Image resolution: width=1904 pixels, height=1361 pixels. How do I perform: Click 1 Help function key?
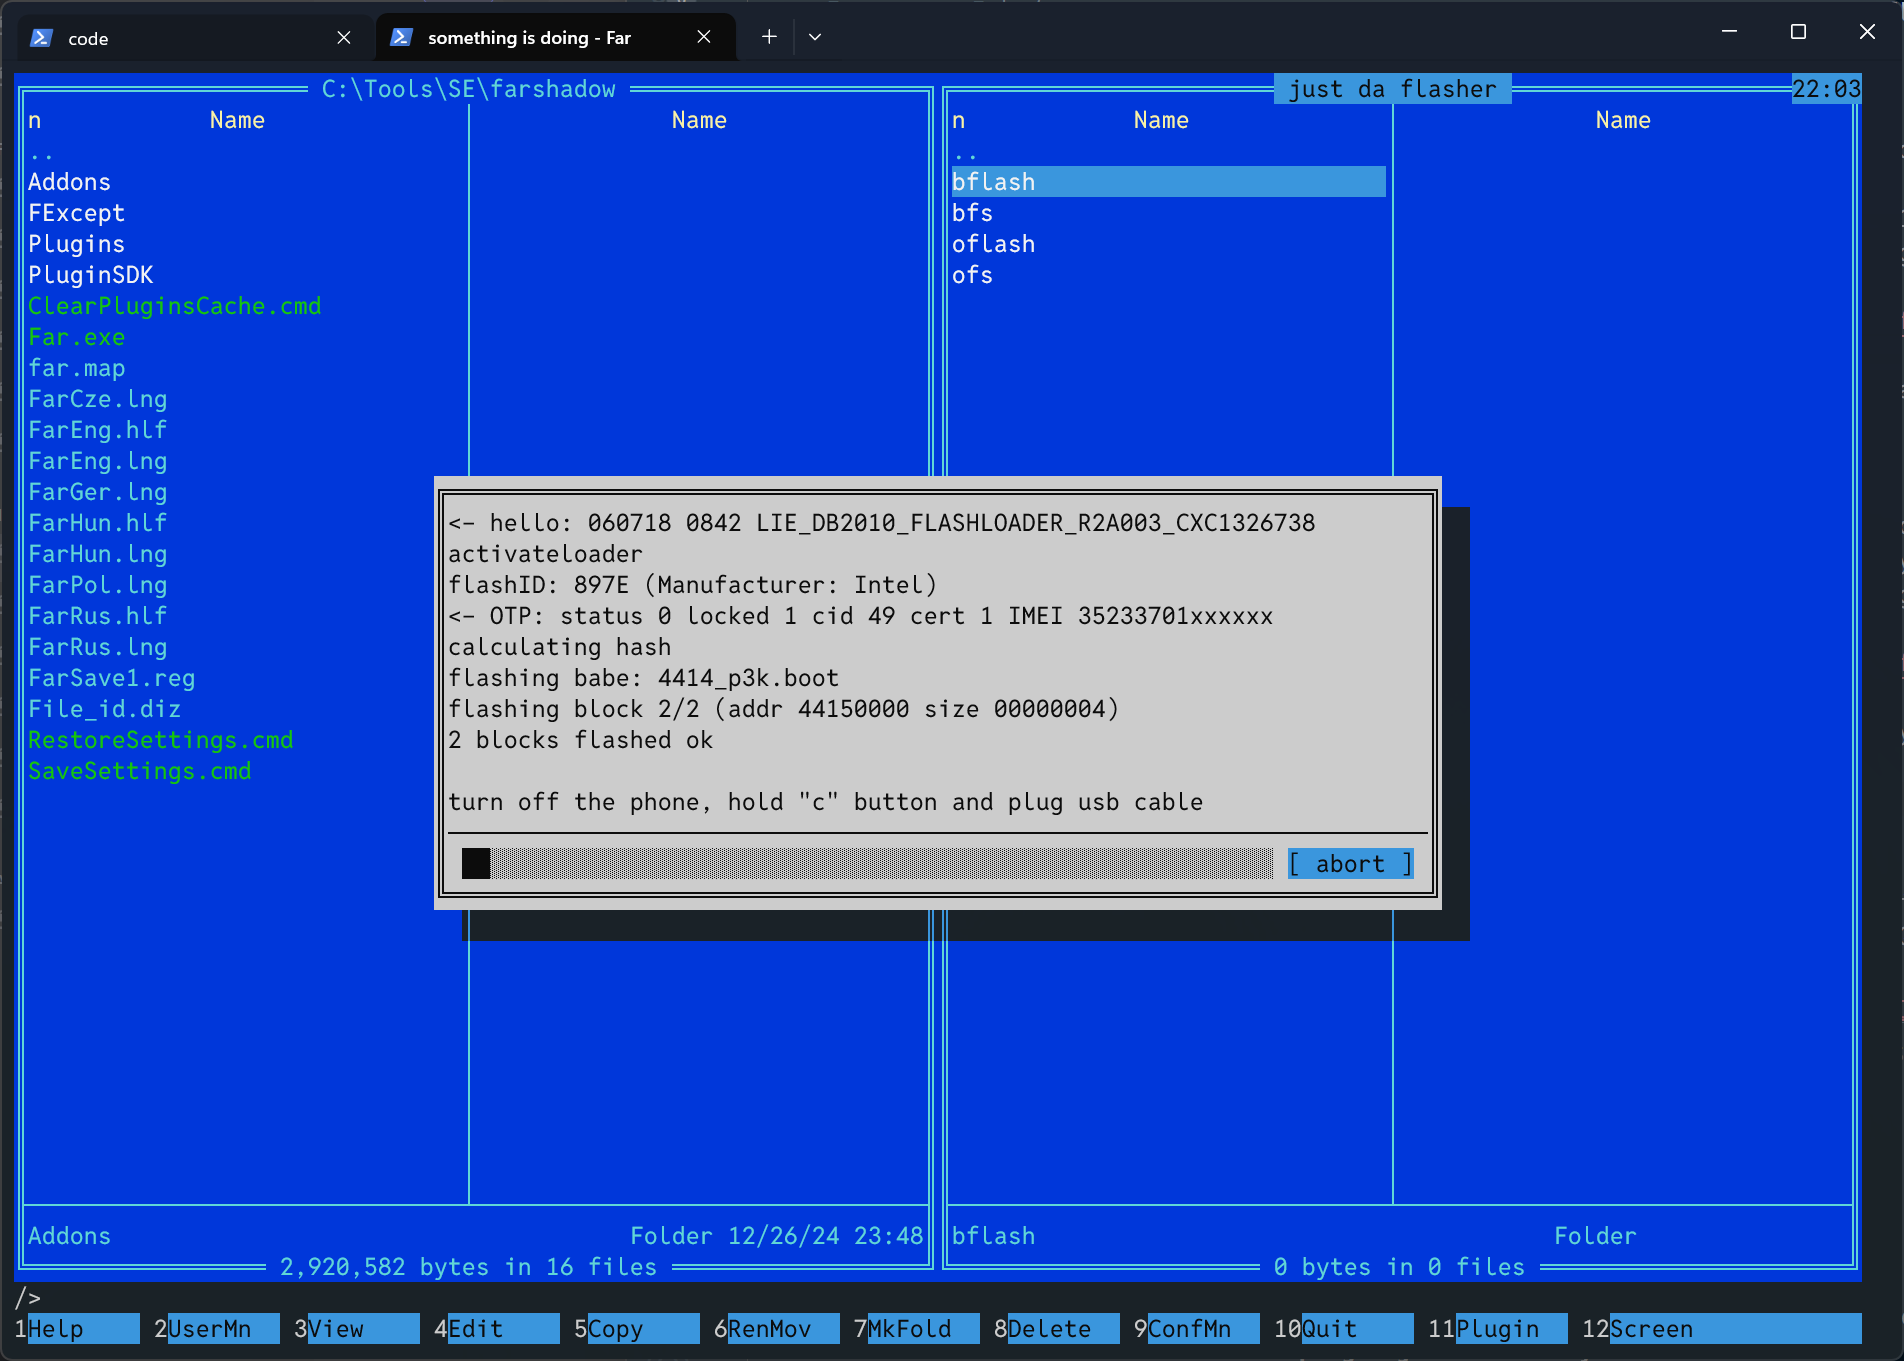pos(77,1329)
